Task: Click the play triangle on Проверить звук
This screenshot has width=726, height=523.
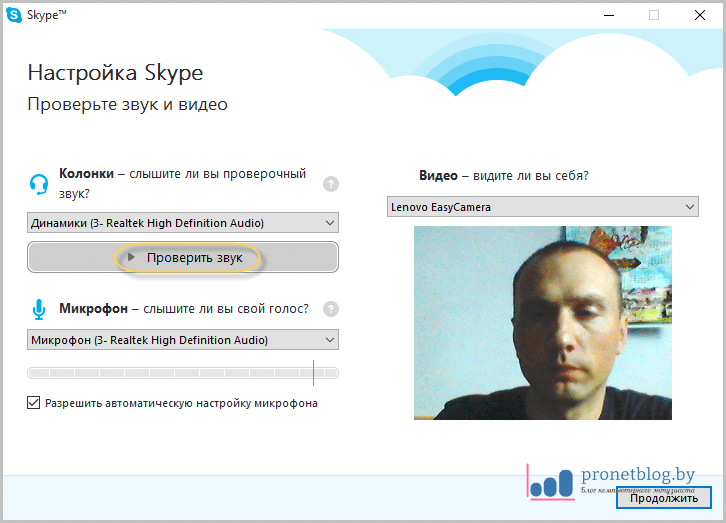Action: 131,257
